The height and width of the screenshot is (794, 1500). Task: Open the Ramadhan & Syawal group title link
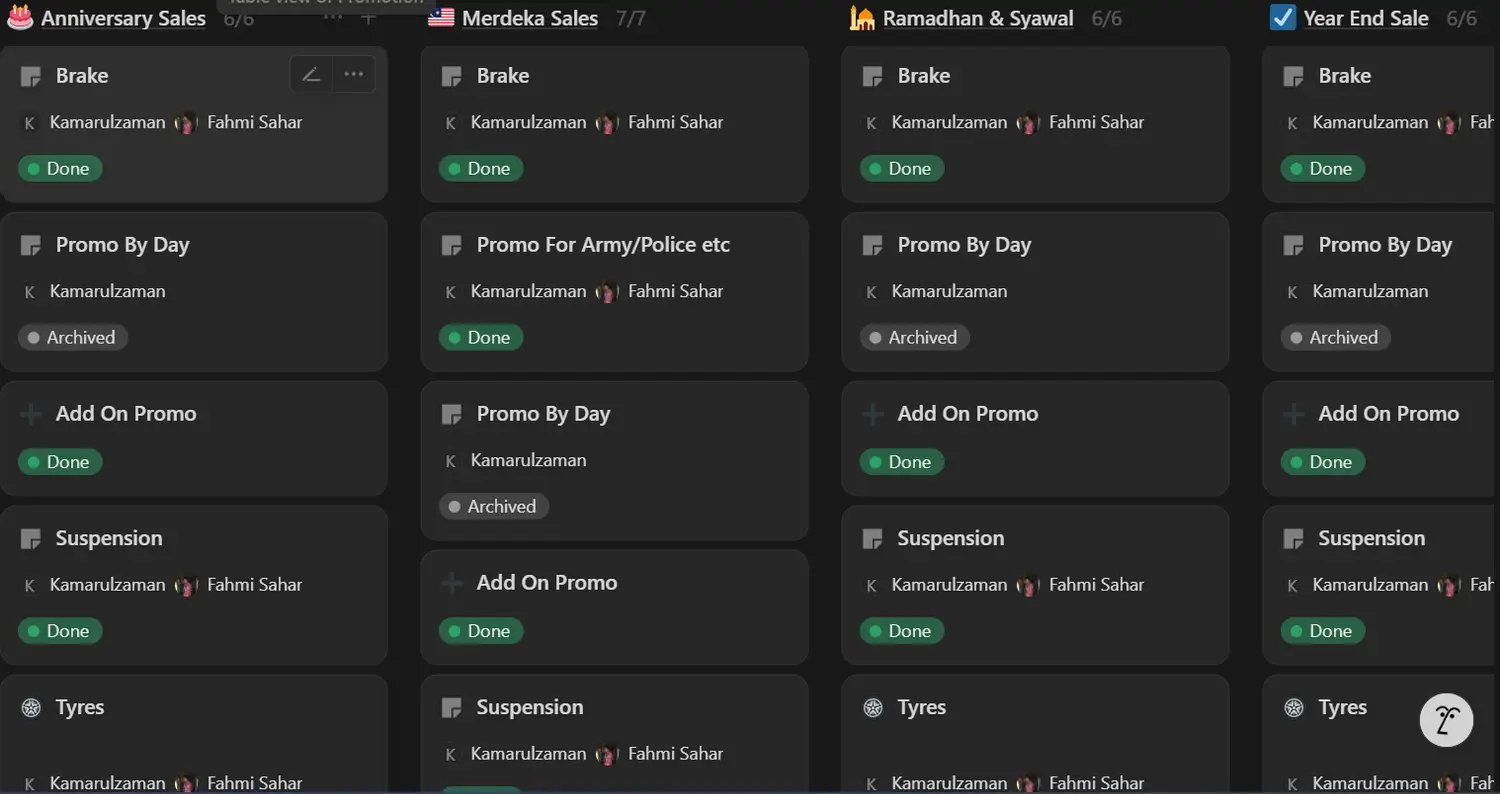pyautogui.click(x=978, y=18)
